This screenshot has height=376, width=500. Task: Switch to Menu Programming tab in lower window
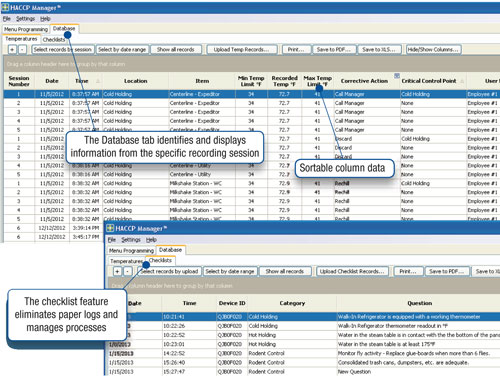coord(131,251)
